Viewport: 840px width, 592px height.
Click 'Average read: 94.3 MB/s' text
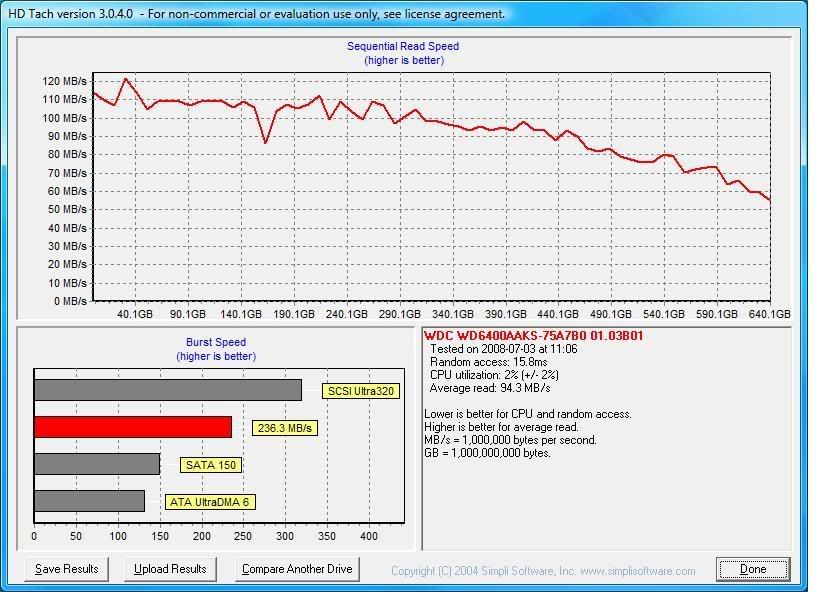tap(490, 388)
